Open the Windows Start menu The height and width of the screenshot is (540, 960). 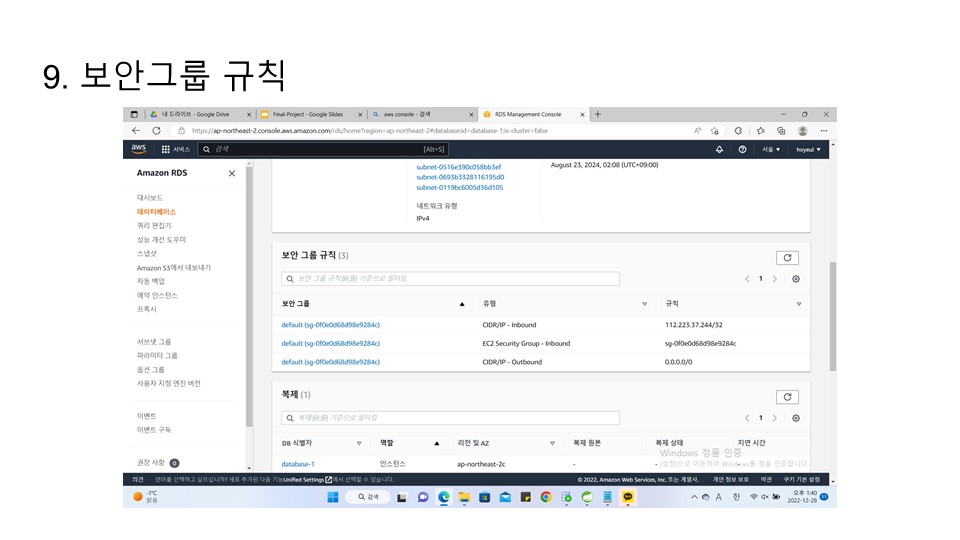pos(333,497)
